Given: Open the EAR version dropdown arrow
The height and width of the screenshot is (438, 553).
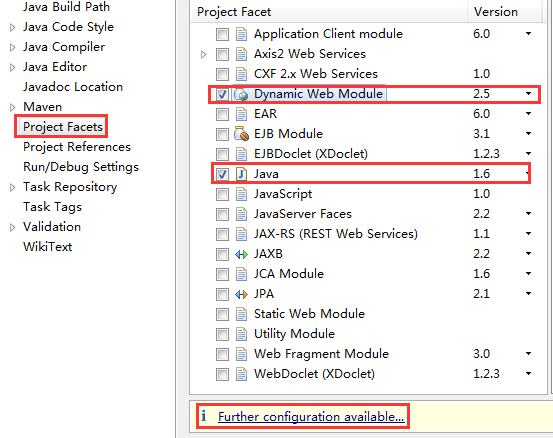Looking at the screenshot, I should tap(528, 114).
